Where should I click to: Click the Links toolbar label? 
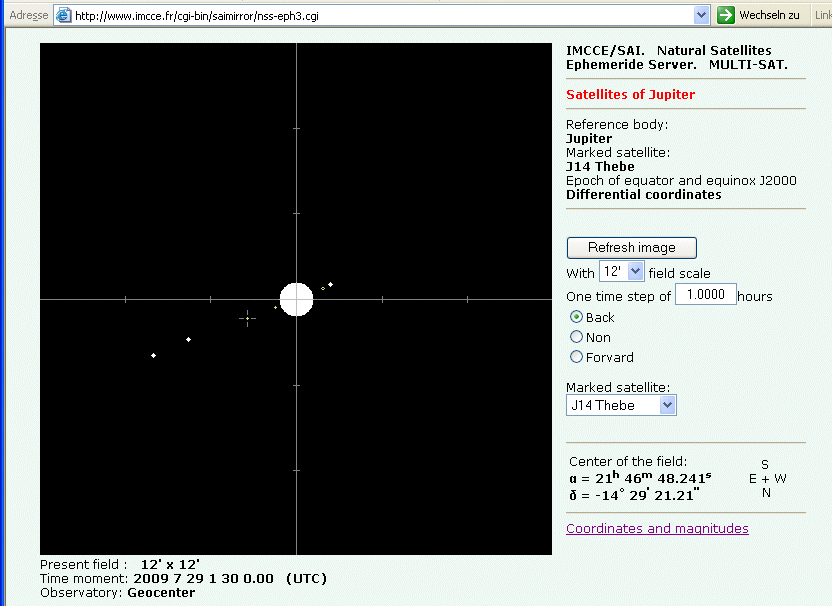822,15
